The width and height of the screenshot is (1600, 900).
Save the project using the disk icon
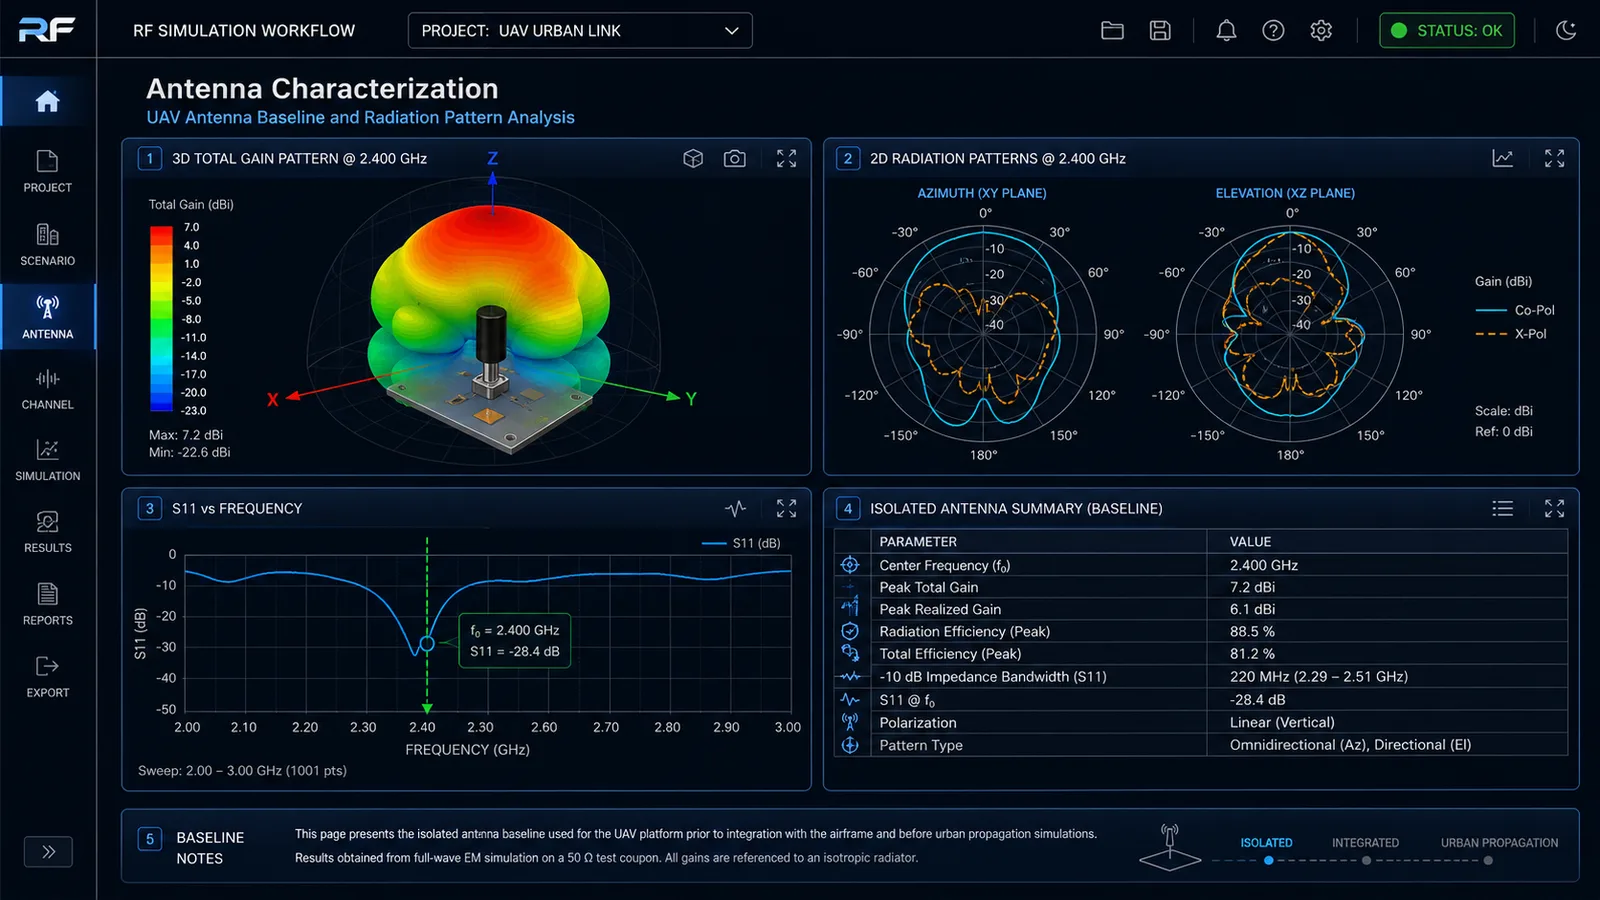tap(1160, 31)
